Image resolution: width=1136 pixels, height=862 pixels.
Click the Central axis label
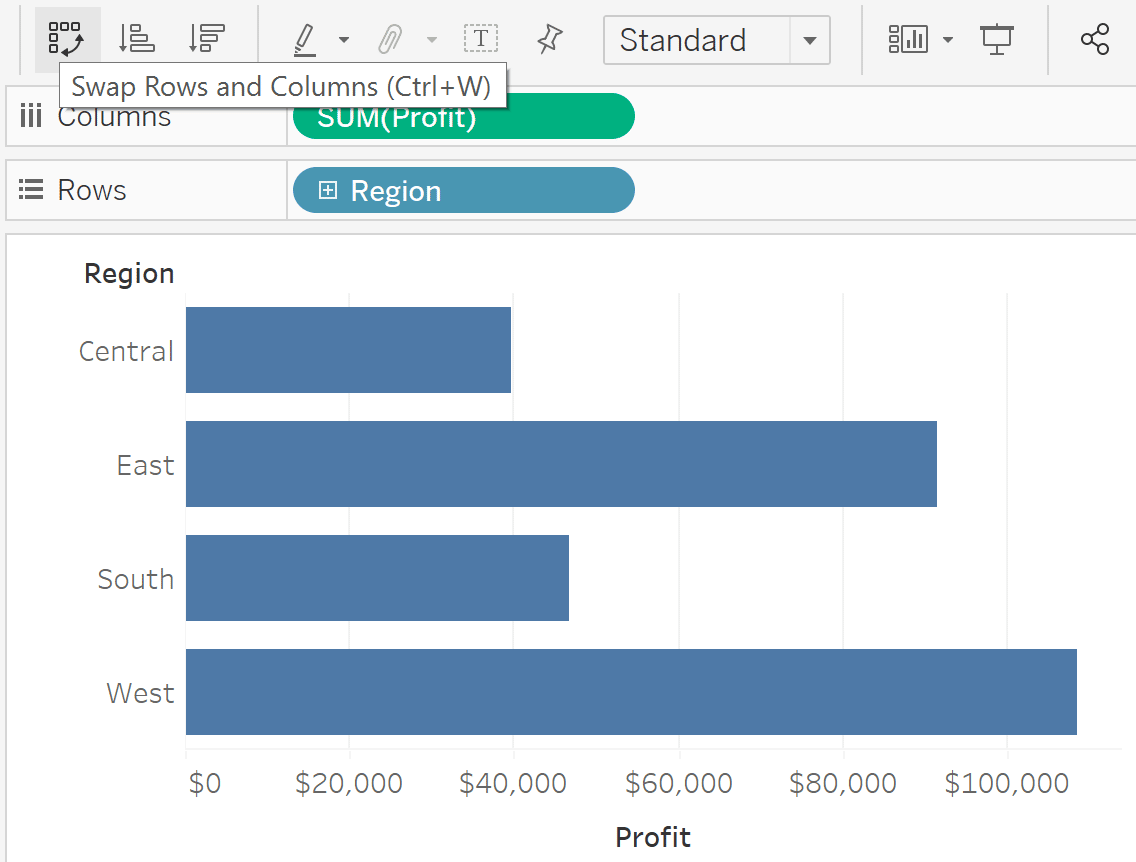(126, 351)
